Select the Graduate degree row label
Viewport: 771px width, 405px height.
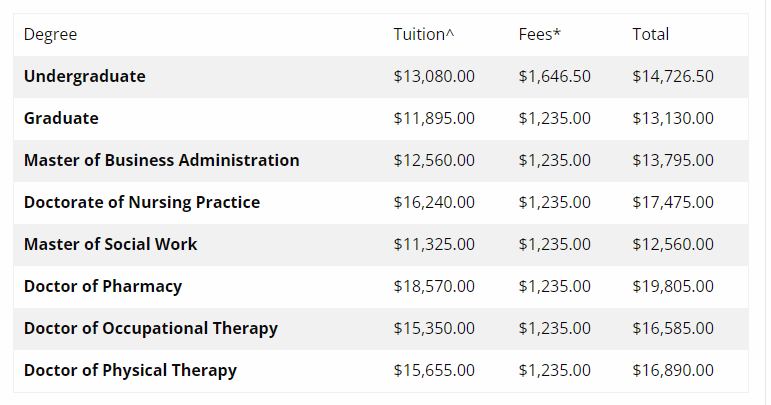61,118
